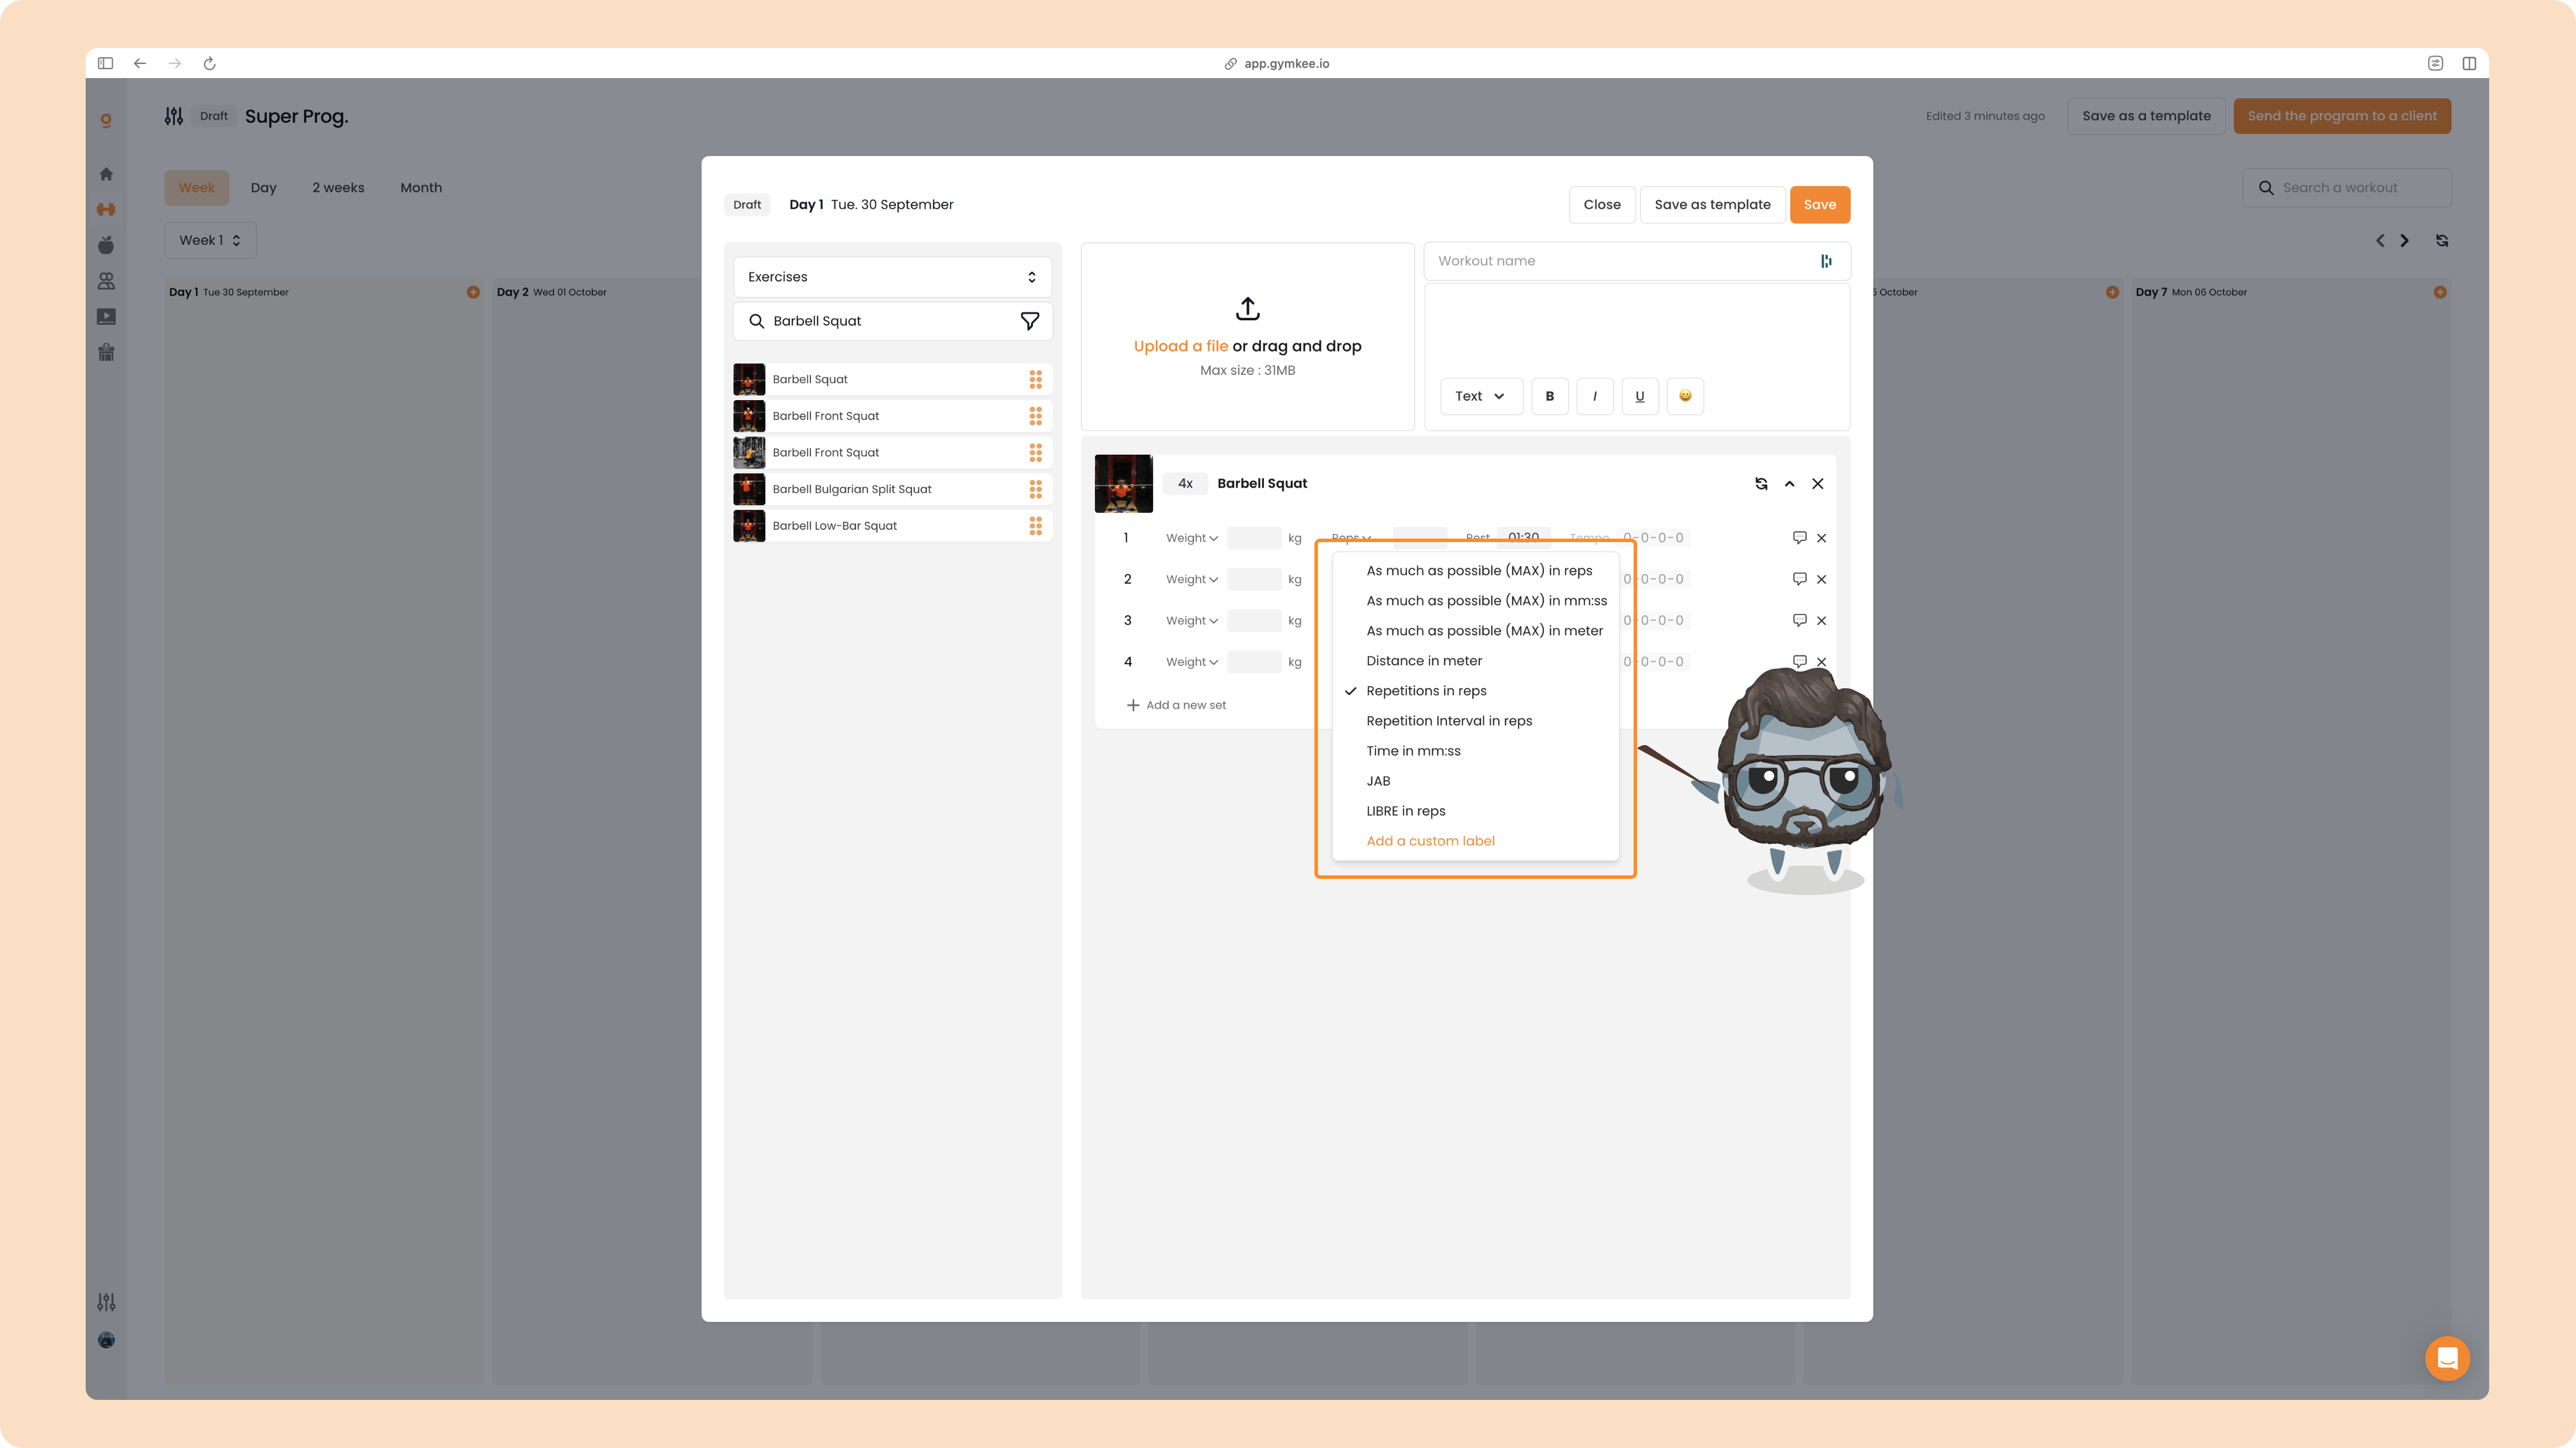Click the drag handle for Barbell Bulgarian Split Squat
The image size is (2576, 1448).
point(1035,489)
